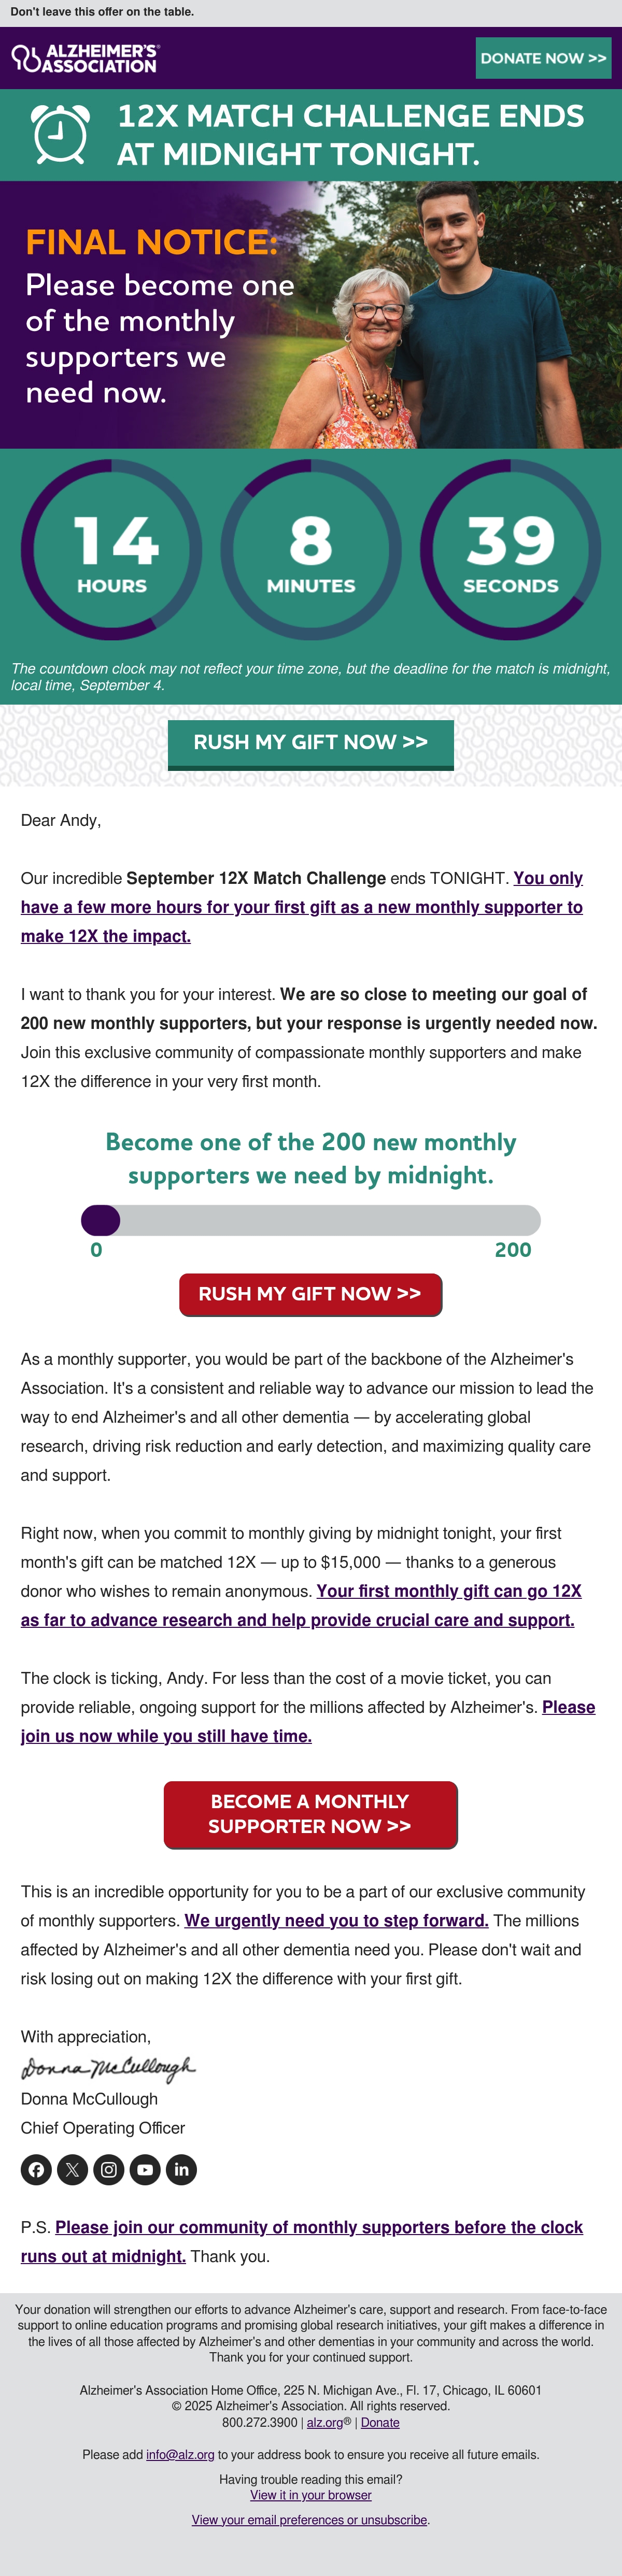This screenshot has width=622, height=2576.
Task: Click BECOME A MONTHLY SUPPORTER NOW button
Action: pyautogui.click(x=310, y=1814)
